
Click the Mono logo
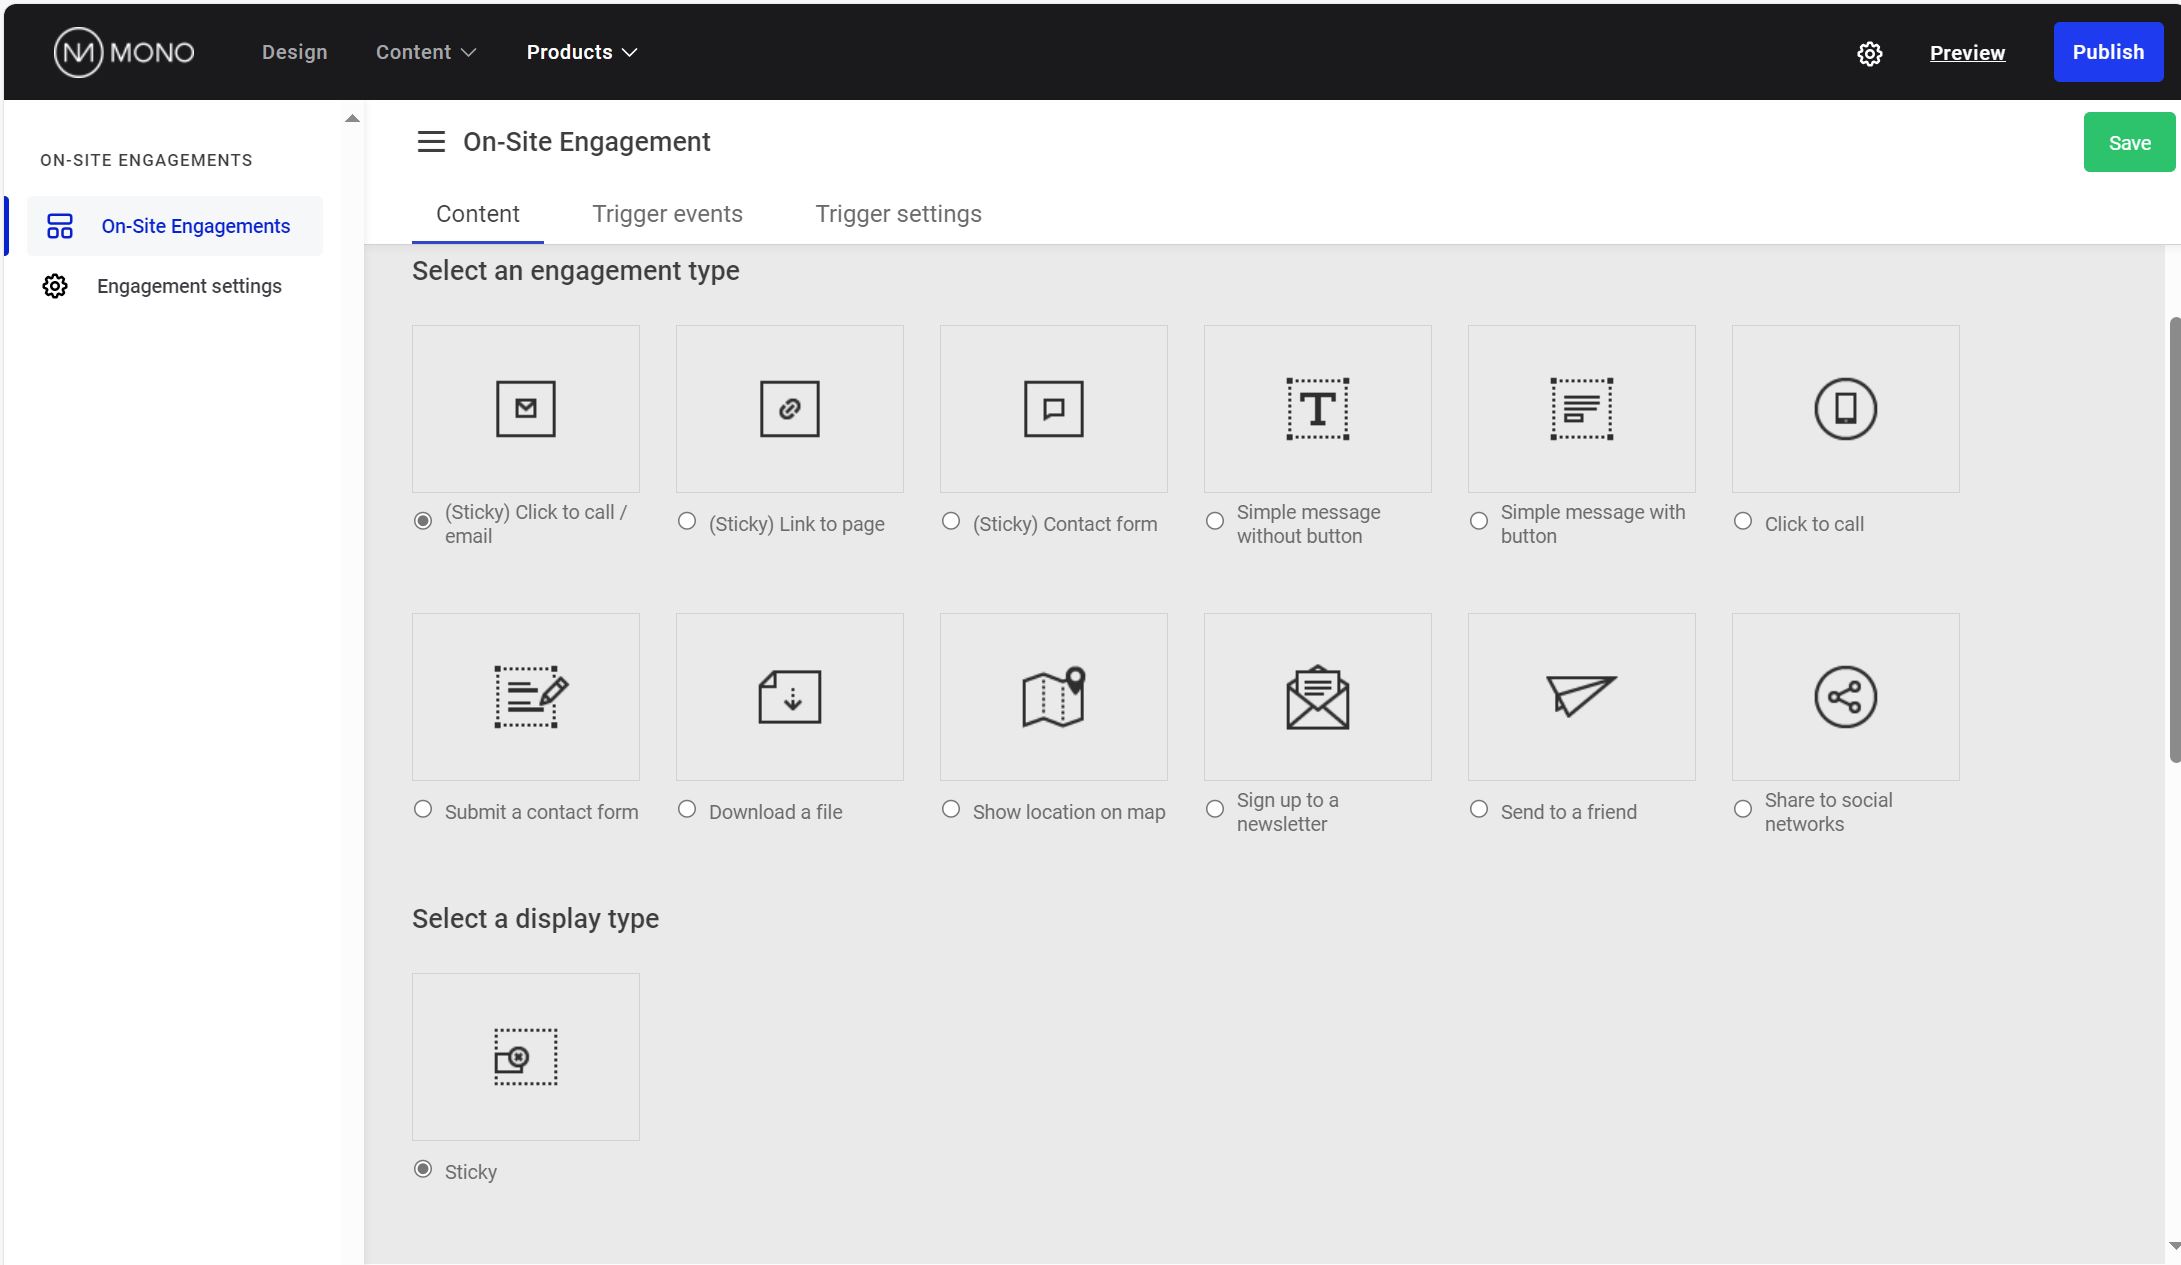124,52
